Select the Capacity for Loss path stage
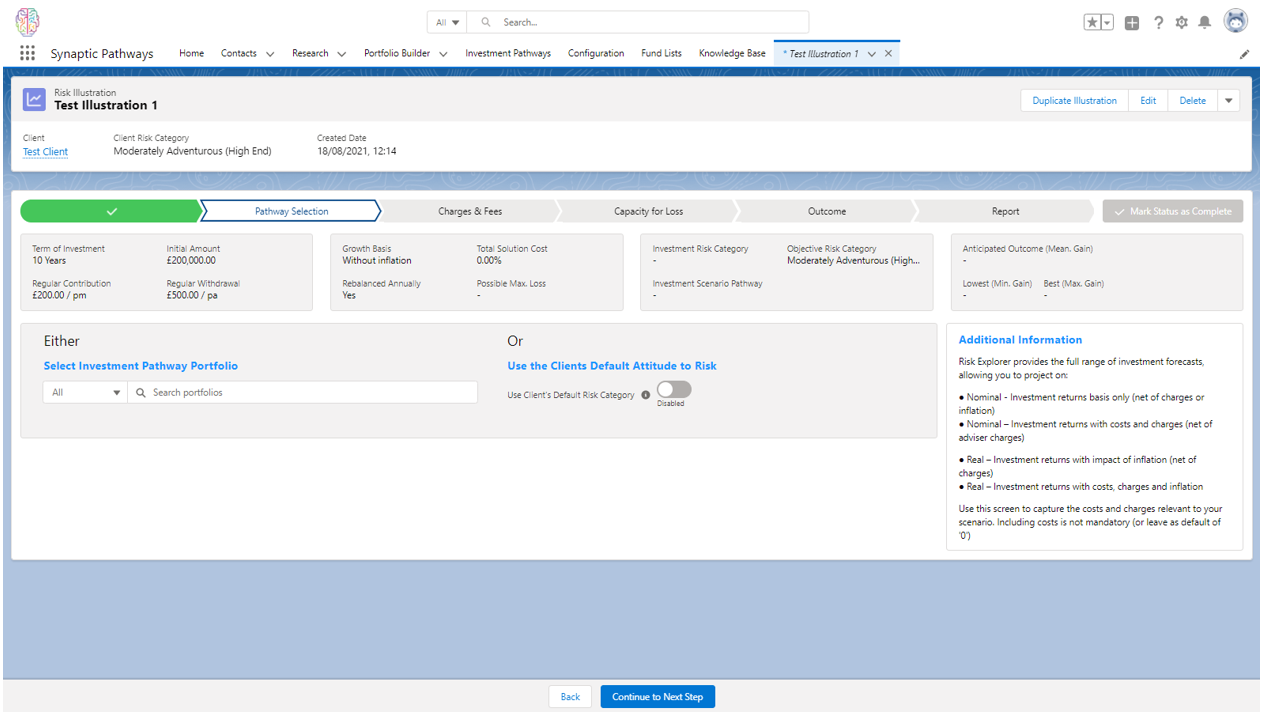This screenshot has width=1263, height=716. pos(648,211)
